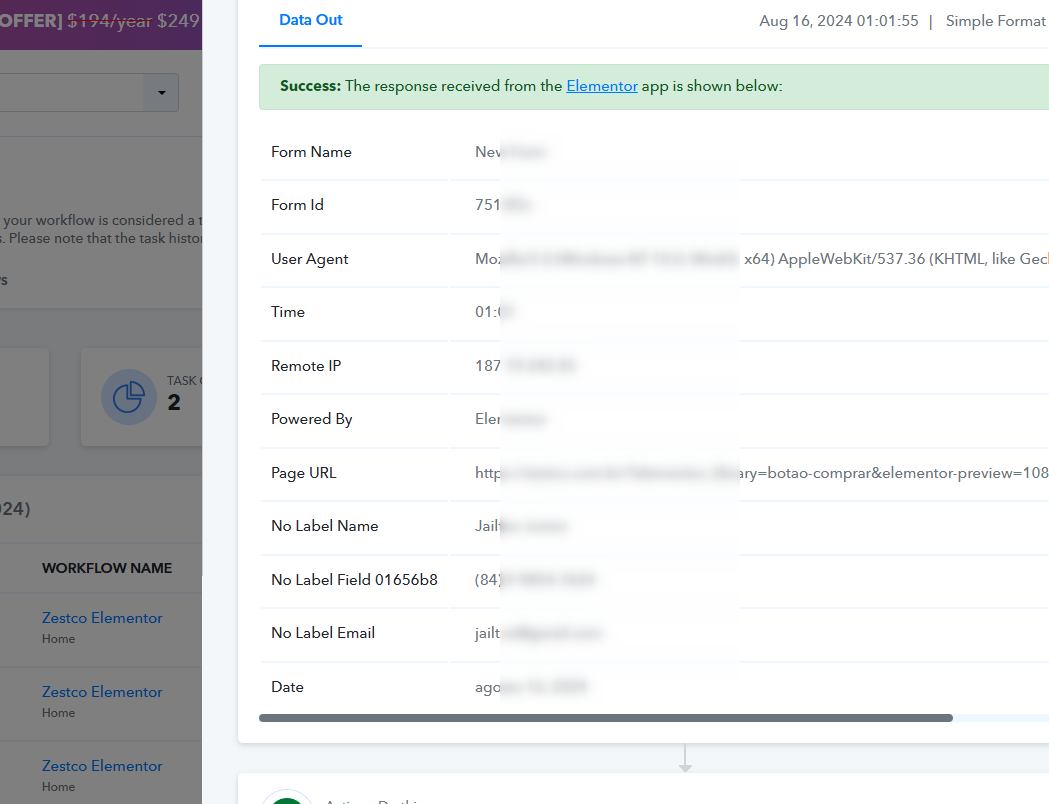
Task: Click the User Agent AppleWebKit value text
Action: tap(895, 260)
